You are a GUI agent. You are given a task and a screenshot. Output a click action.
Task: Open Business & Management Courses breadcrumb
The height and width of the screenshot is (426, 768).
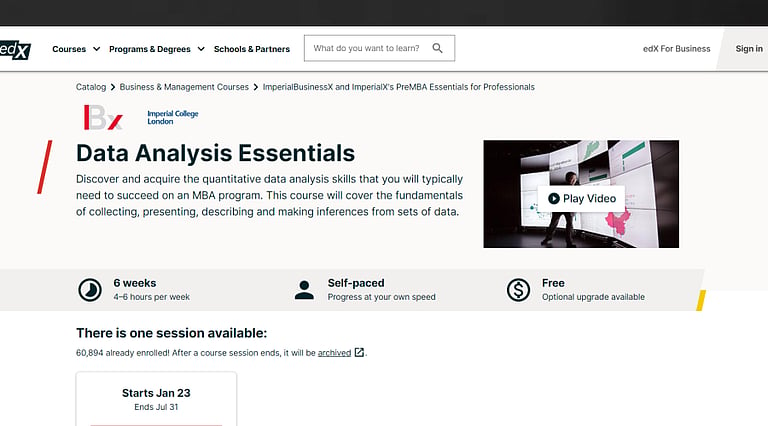pyautogui.click(x=184, y=87)
